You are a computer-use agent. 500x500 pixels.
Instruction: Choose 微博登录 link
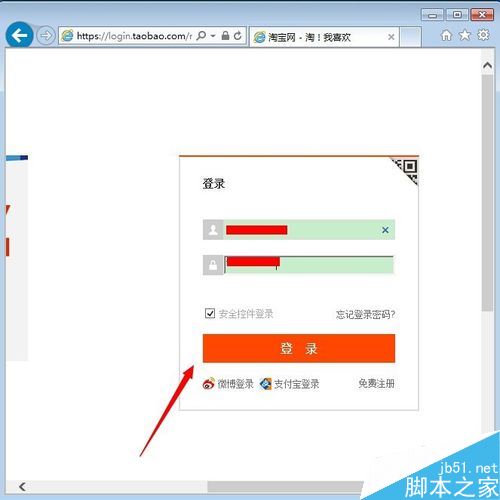tap(228, 384)
